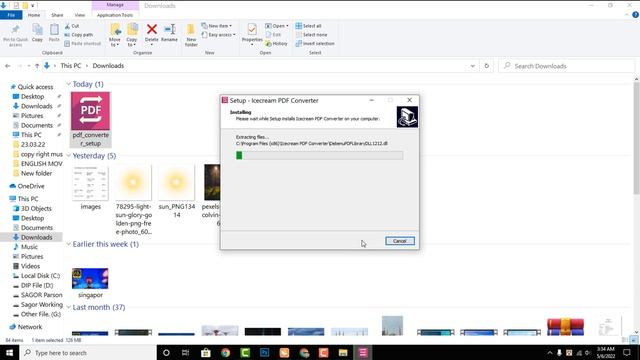Expand the address bar history dropdown
Viewport: 640px width, 360px height.
click(473, 66)
